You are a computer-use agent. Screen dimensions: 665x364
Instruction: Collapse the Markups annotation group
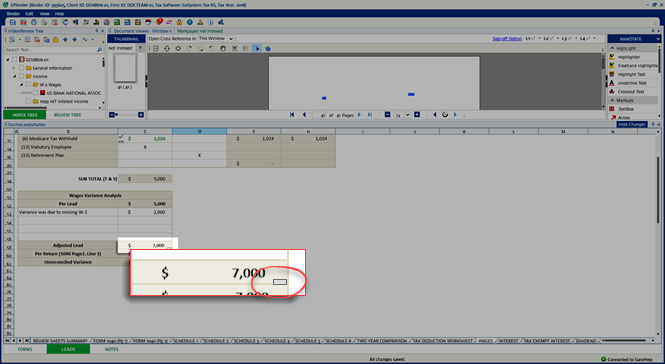[x=612, y=100]
